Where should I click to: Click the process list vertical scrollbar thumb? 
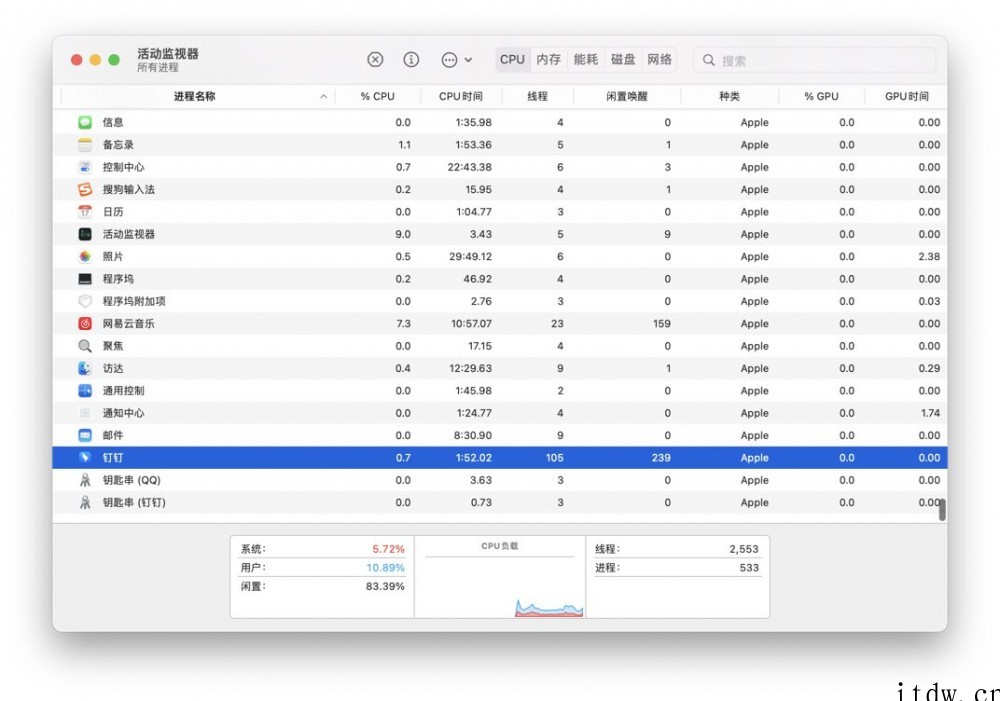(x=942, y=510)
